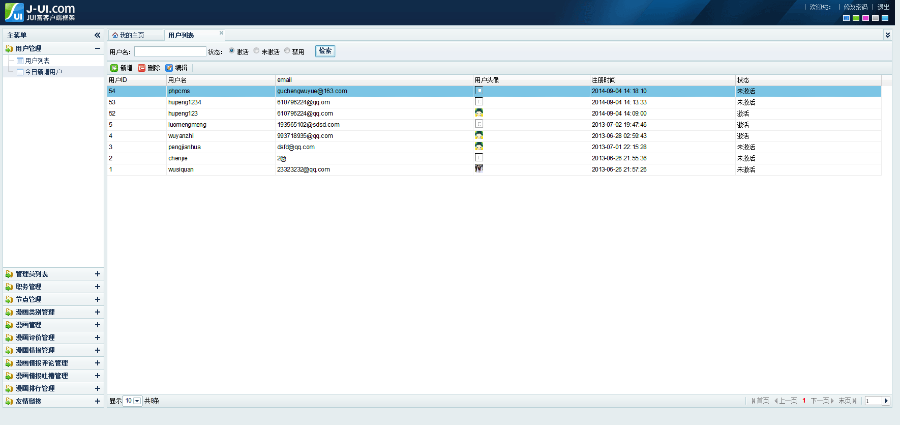The image size is (900, 425).
Task: Open the tab list double-chevron at right
Action: tap(888, 35)
